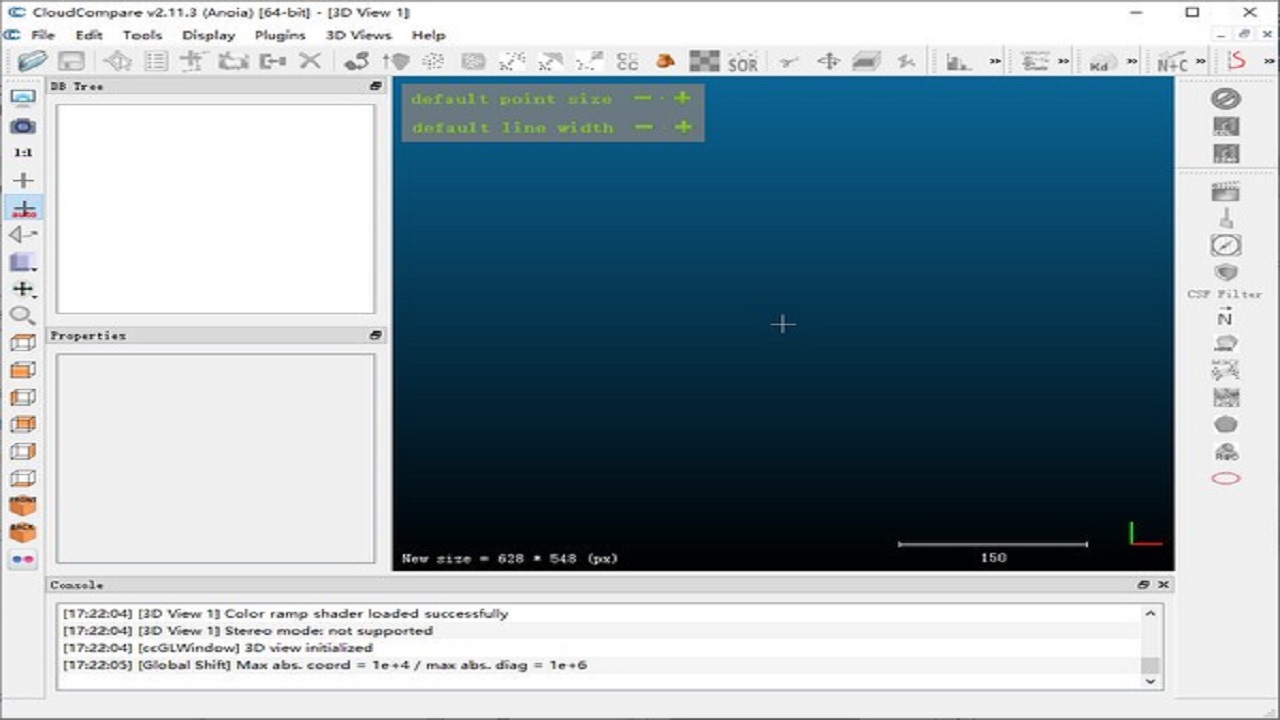
Task: Open the Plugins menu
Action: click(278, 35)
